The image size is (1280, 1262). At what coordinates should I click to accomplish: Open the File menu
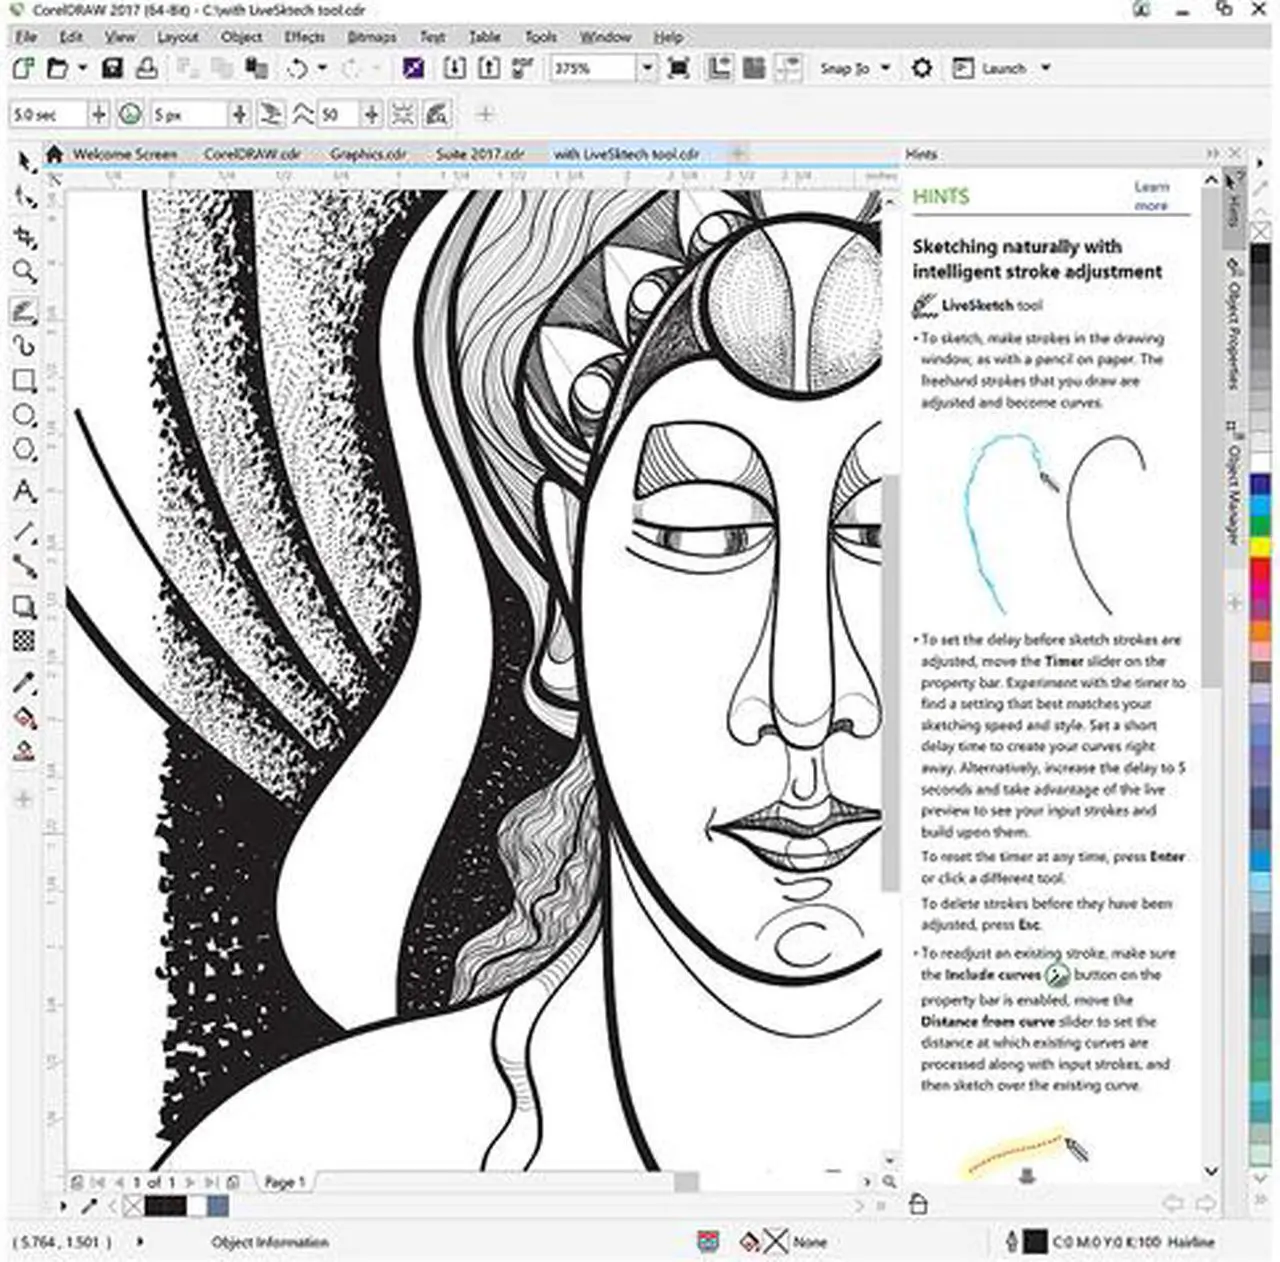click(26, 37)
